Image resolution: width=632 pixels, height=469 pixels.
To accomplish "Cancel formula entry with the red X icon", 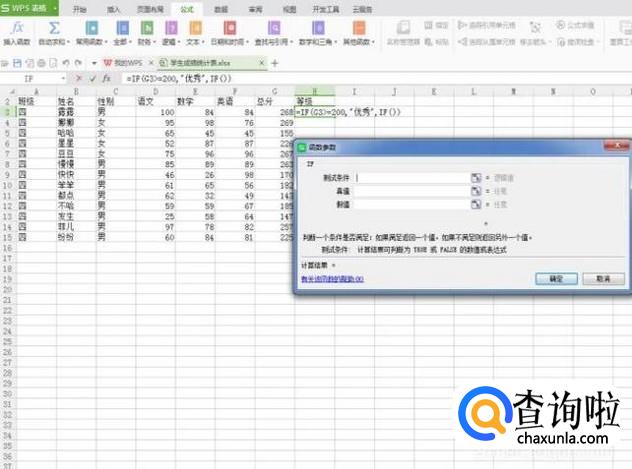I will [x=79, y=79].
